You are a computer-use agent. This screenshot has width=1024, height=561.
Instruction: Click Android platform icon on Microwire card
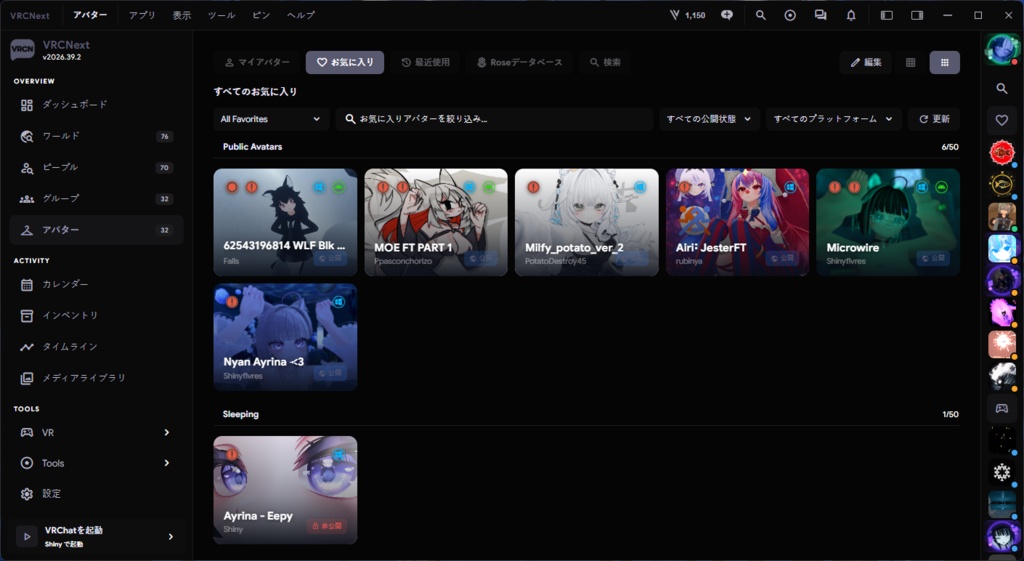941,187
